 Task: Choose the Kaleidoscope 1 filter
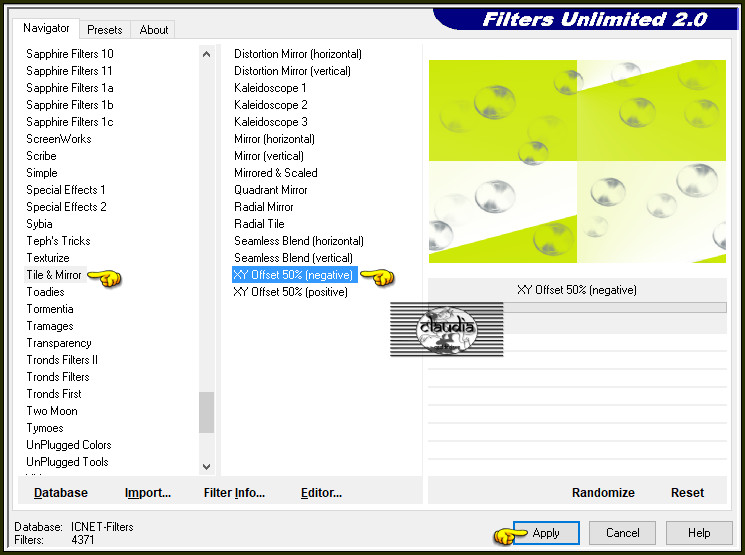[270, 88]
